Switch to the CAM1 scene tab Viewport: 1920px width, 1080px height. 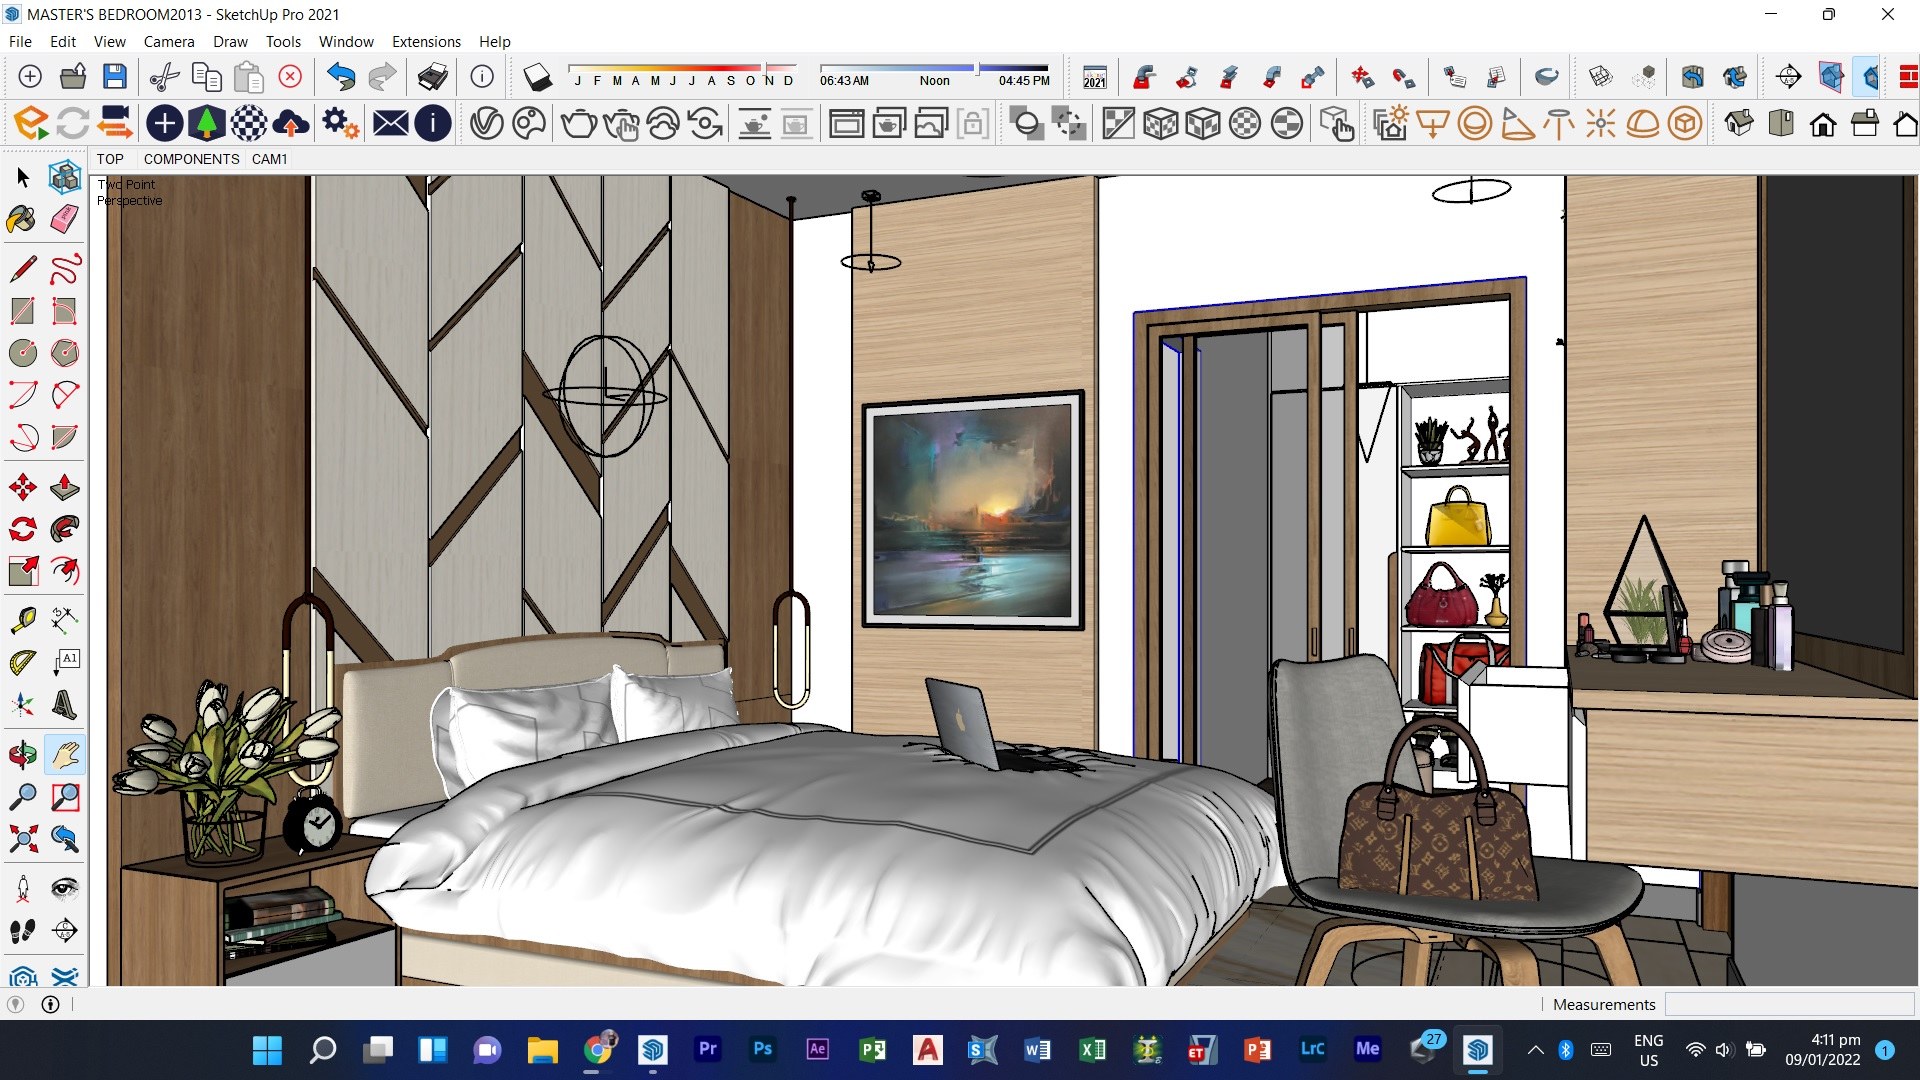268,159
